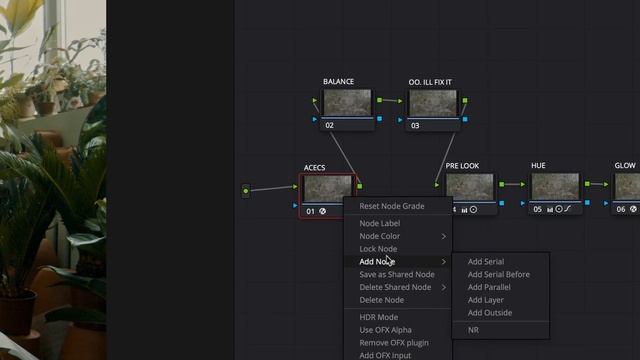Viewport: 640px width, 360px height.
Task: Click the blue key output of PRE LOOK node
Action: pyautogui.click(x=502, y=203)
